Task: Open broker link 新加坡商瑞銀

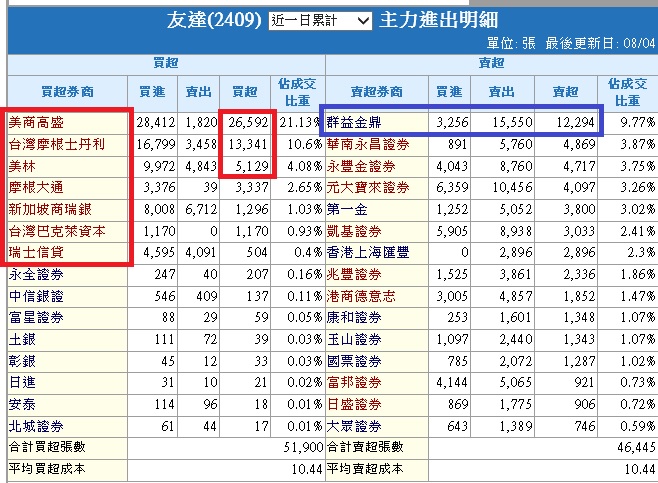Action: pyautogui.click(x=50, y=209)
